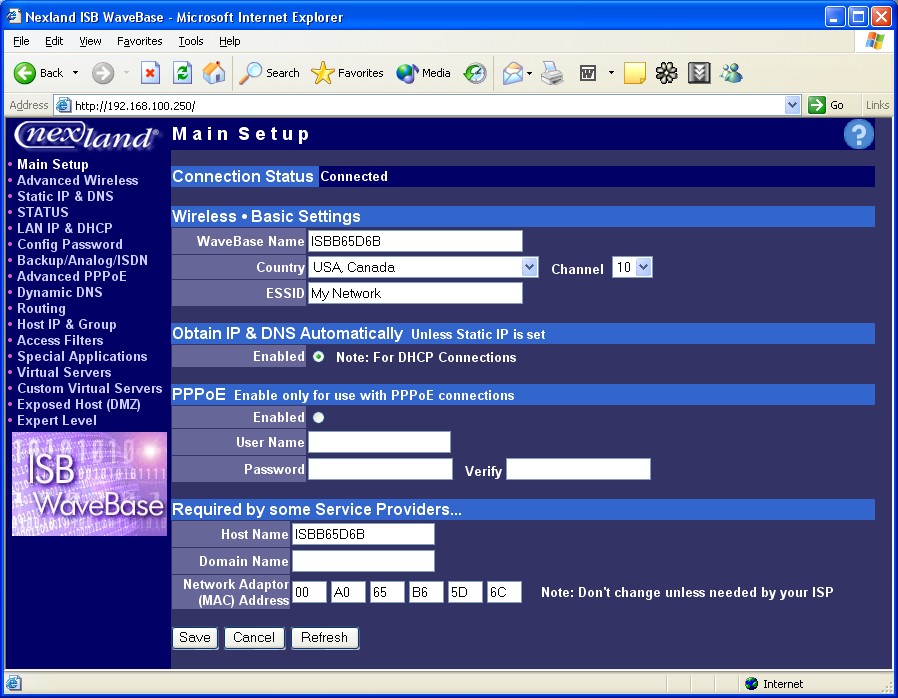The height and width of the screenshot is (698, 898).
Task: Open the Mail envelope icon
Action: click(513, 73)
